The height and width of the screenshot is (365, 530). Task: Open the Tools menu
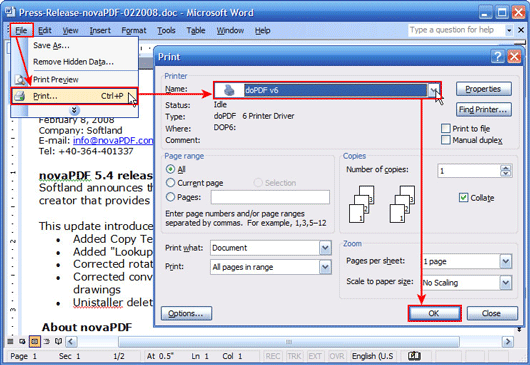point(166,31)
